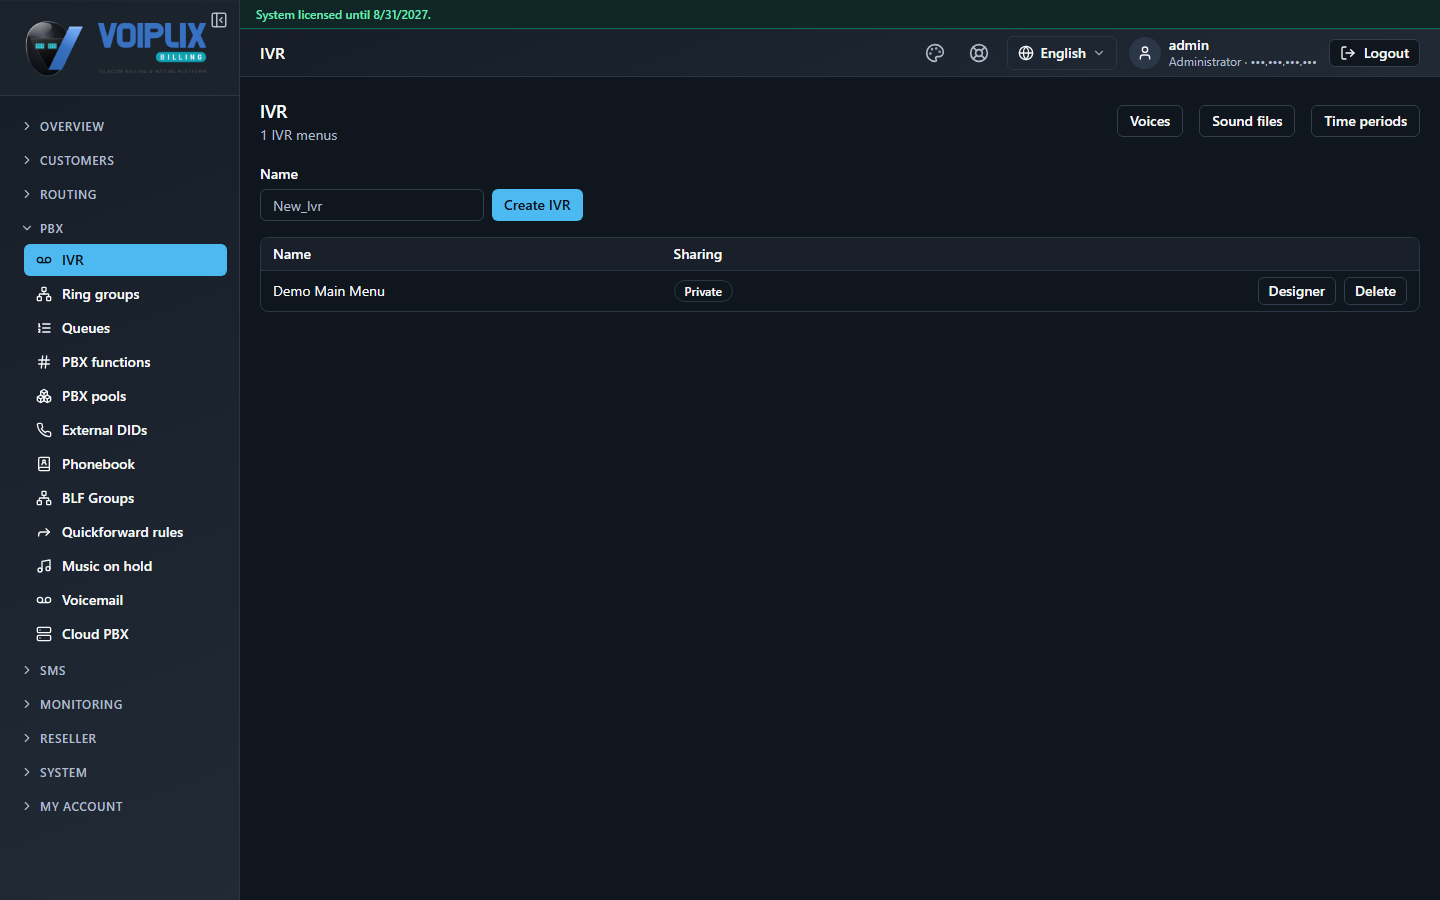
Task: Select the PBX pools menu item
Action: point(125,396)
